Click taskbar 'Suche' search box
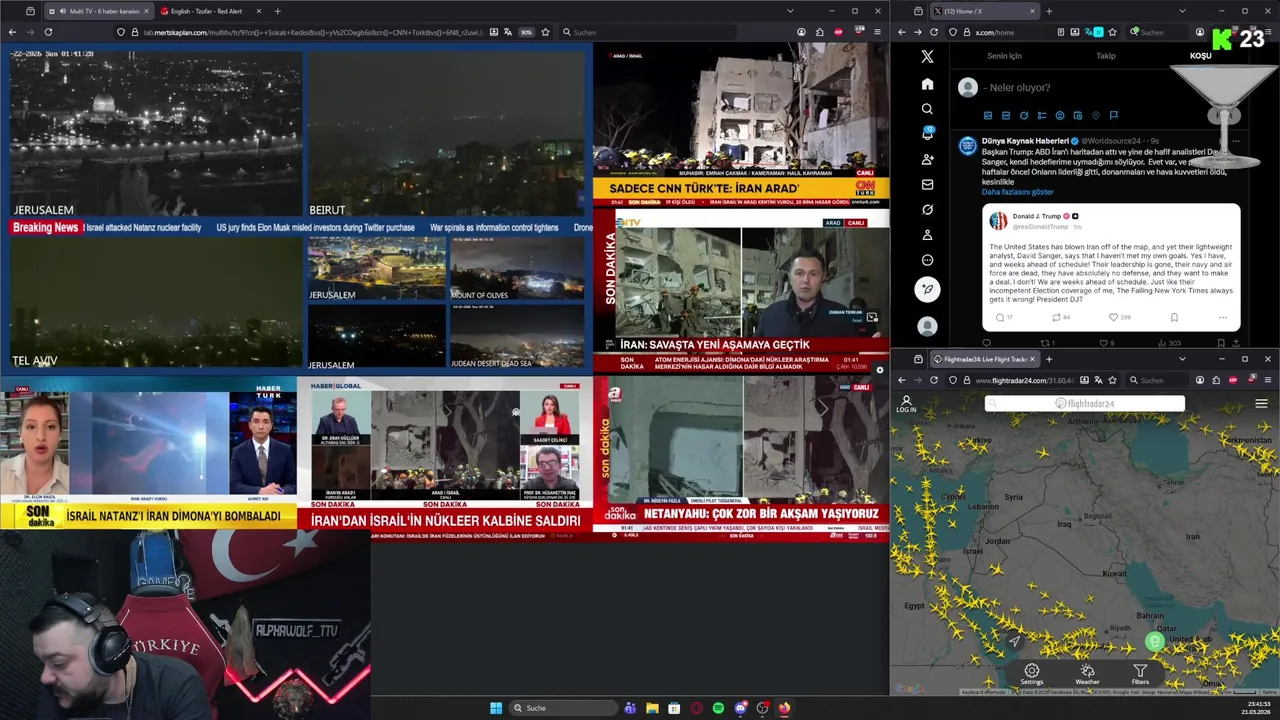 tap(563, 708)
